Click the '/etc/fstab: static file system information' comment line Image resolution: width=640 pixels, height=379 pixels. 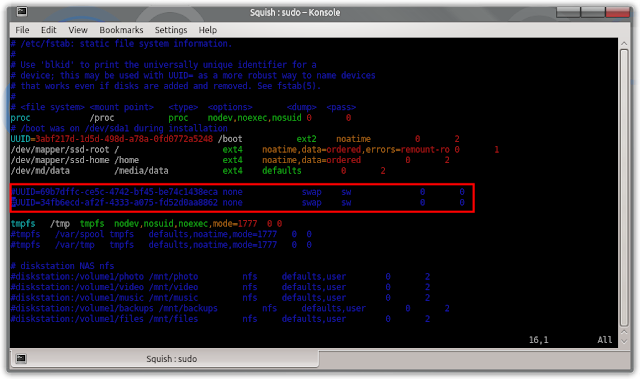click(121, 44)
